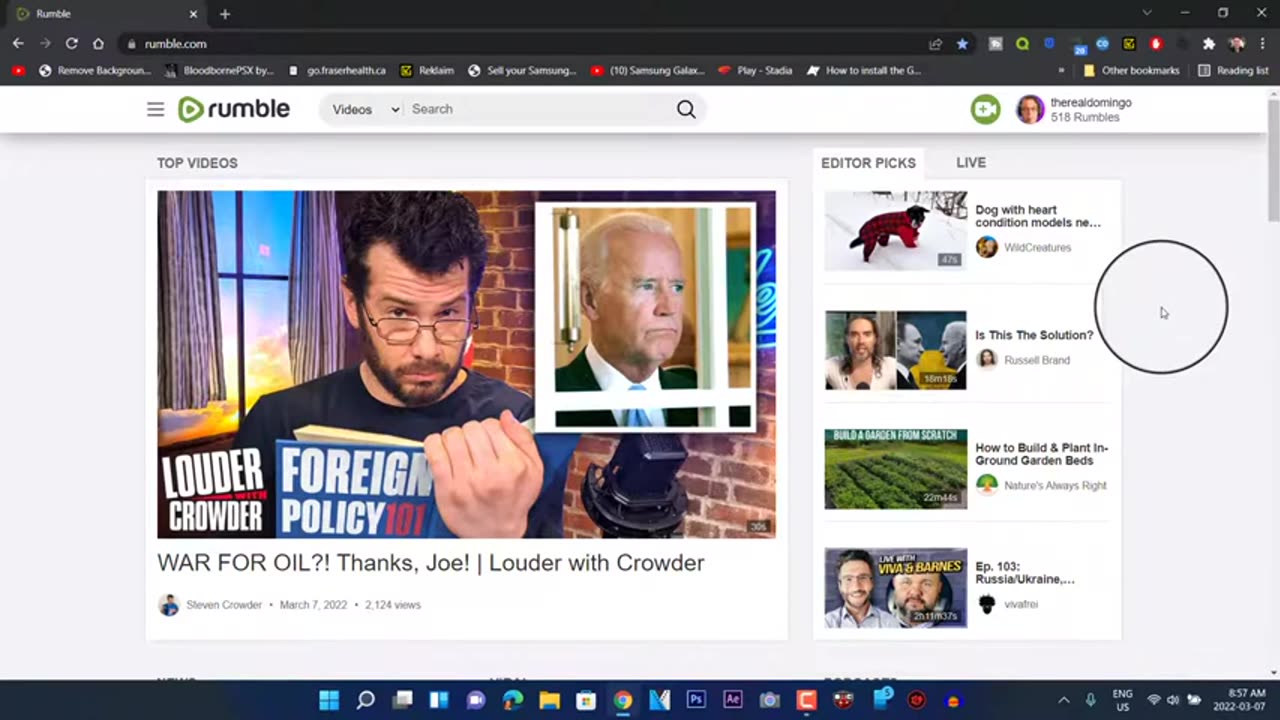
Task: Open the Rumble hamburger menu
Action: (155, 109)
